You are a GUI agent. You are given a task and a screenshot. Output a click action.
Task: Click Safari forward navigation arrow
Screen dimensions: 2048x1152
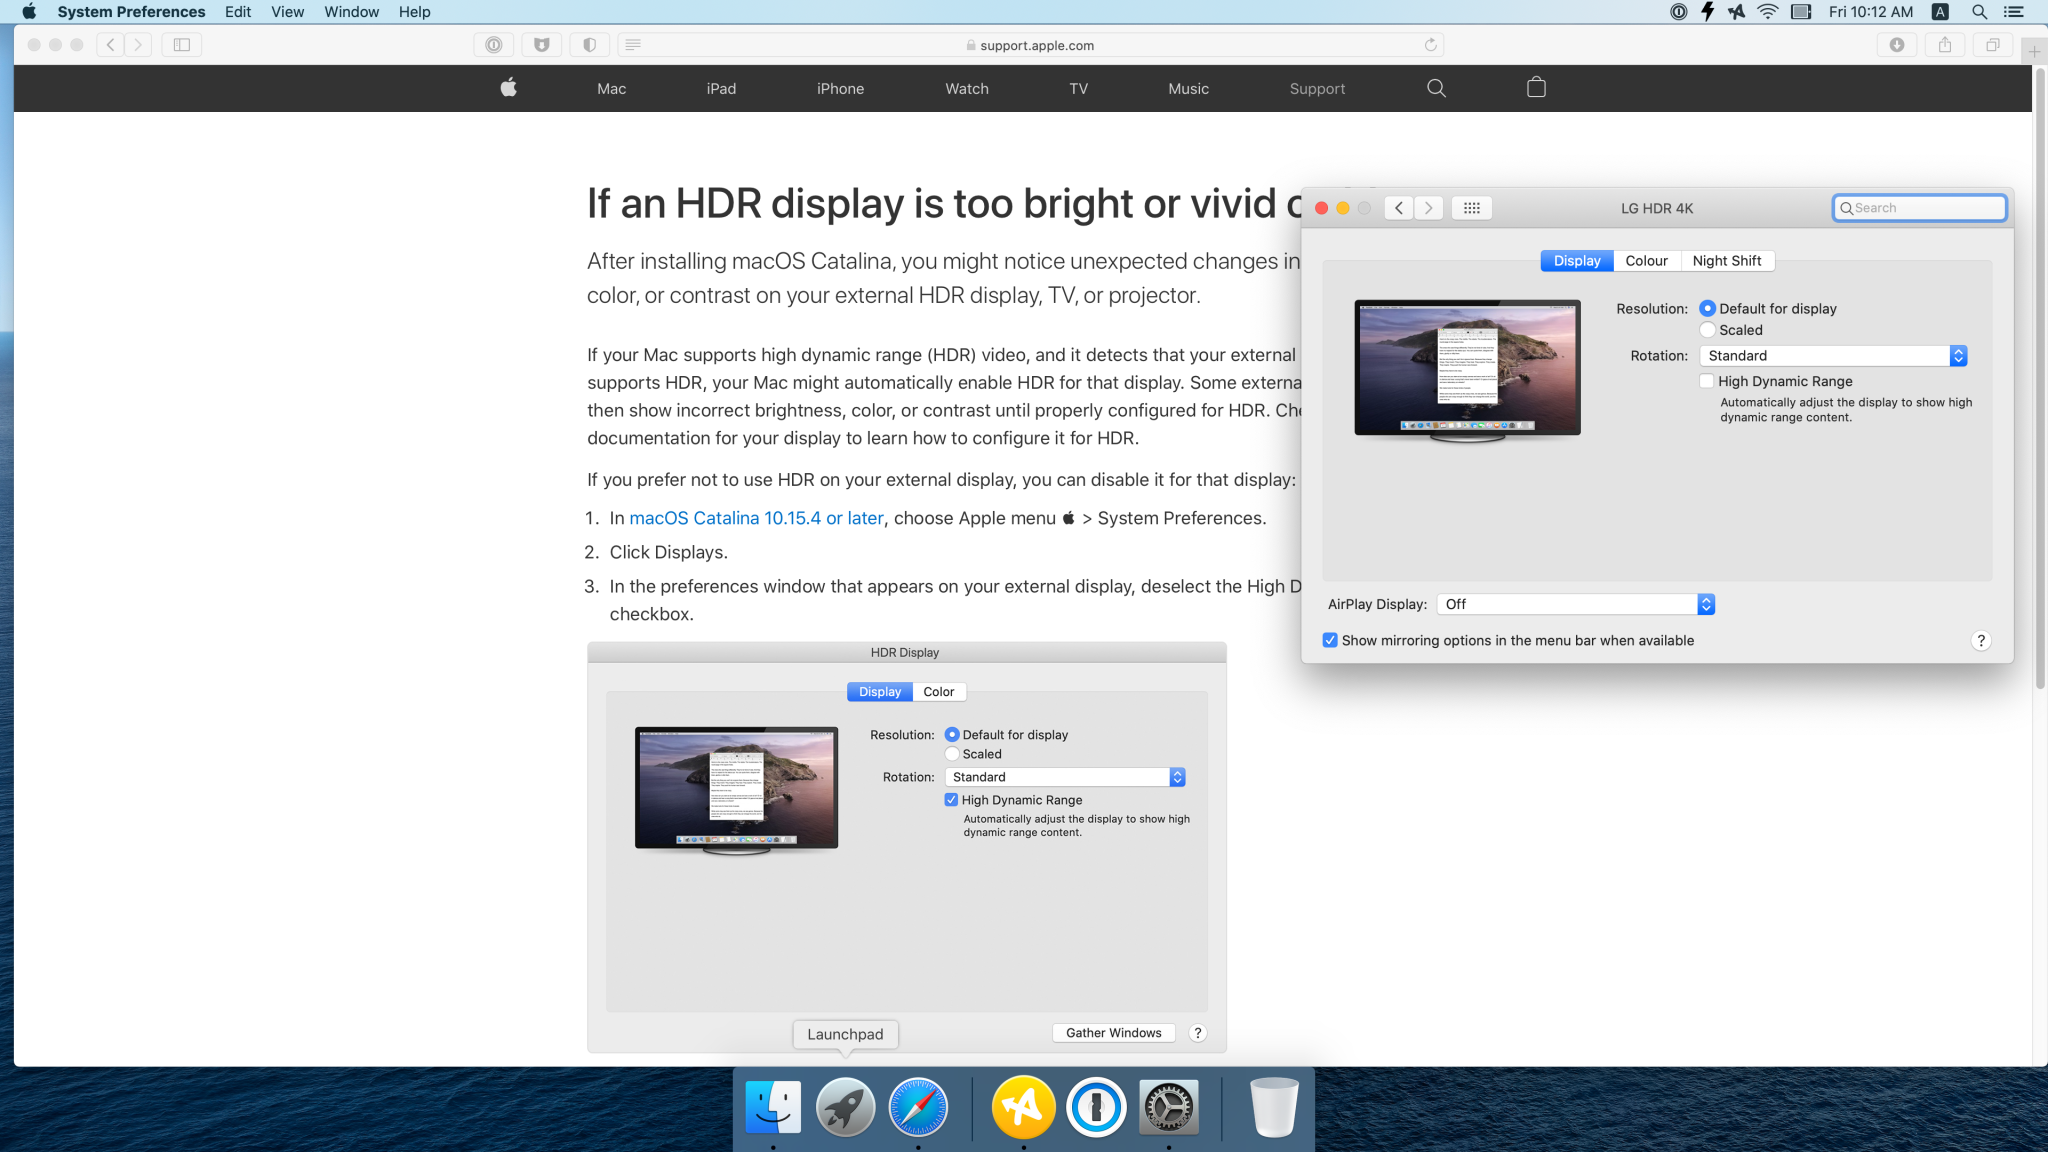138,44
